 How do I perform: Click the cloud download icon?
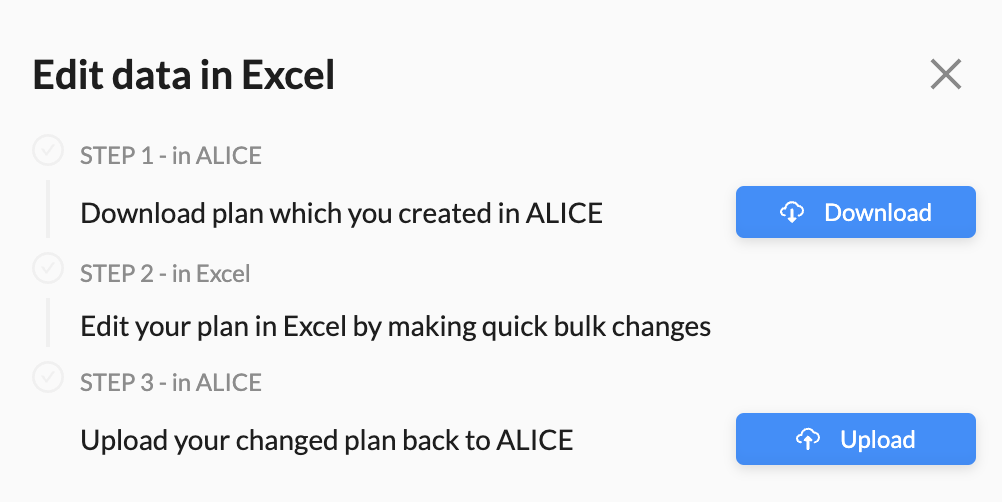click(792, 212)
